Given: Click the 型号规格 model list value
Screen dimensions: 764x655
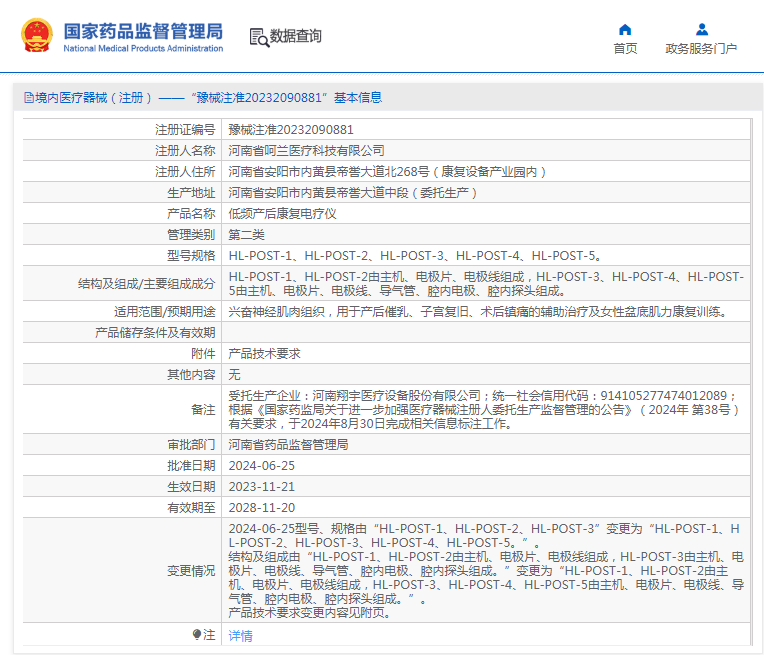Looking at the screenshot, I should [417, 255].
